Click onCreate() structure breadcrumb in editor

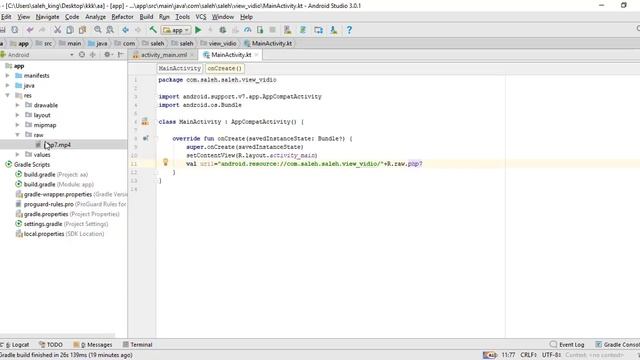point(224,68)
